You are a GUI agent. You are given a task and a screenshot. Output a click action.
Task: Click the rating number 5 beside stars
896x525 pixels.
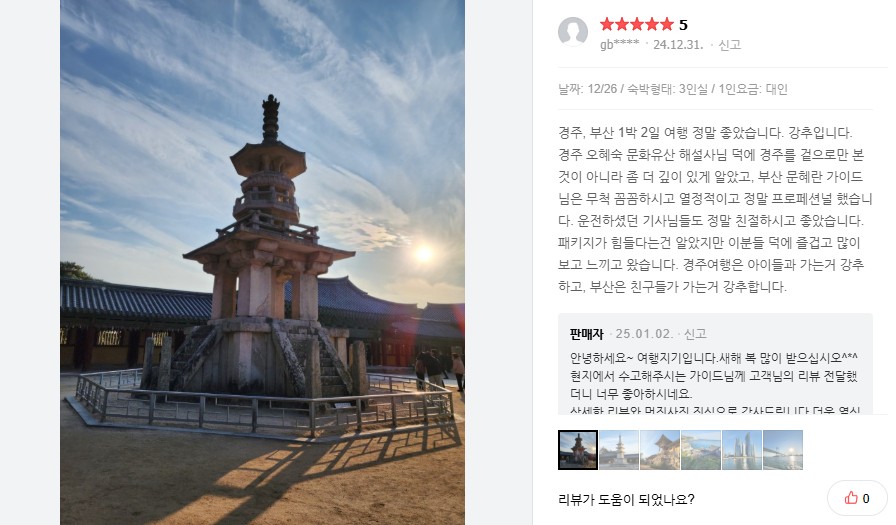(683, 25)
